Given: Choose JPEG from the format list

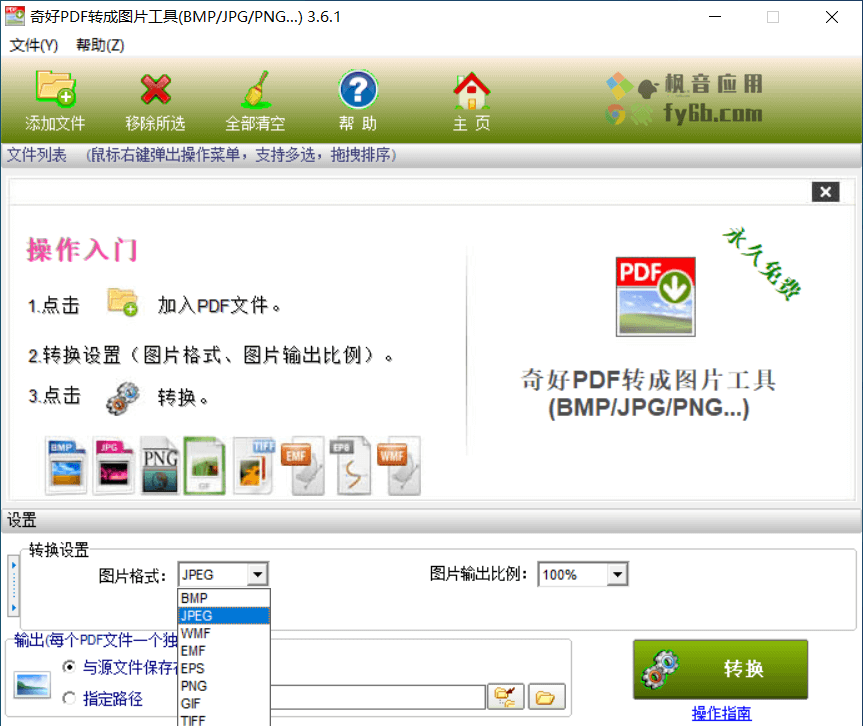Looking at the screenshot, I should (224, 615).
